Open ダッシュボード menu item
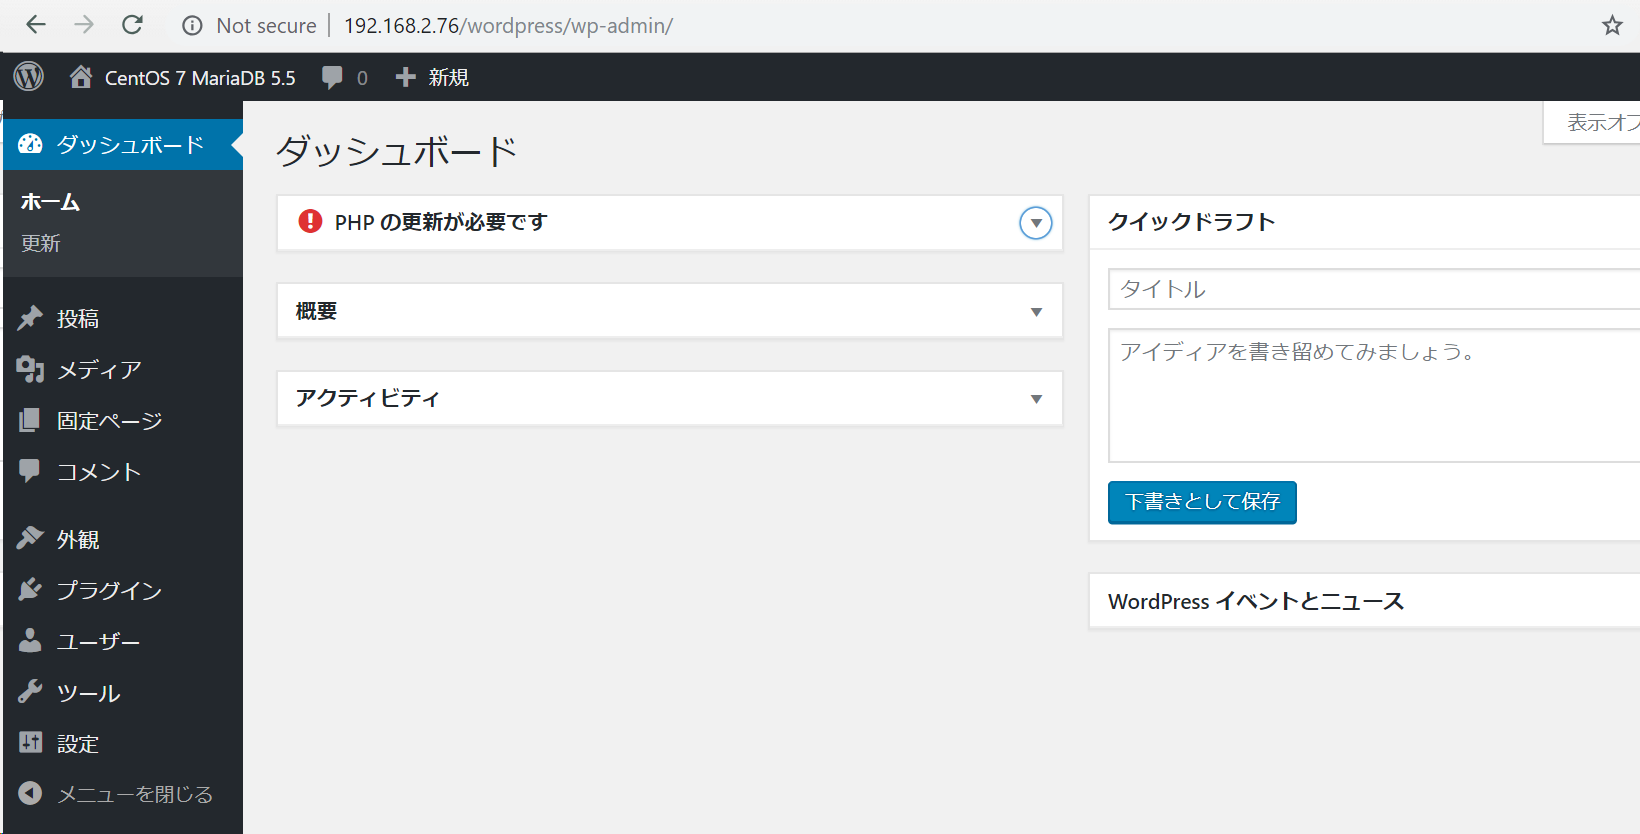 [123, 144]
